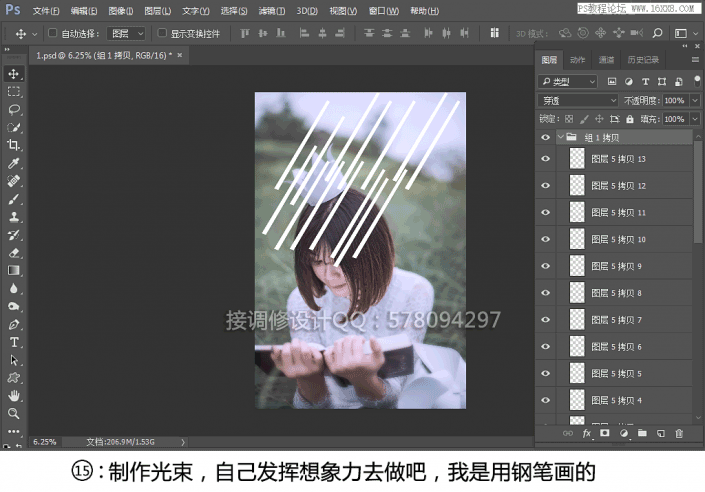Open the 穿透 blend mode dropdown

(579, 101)
